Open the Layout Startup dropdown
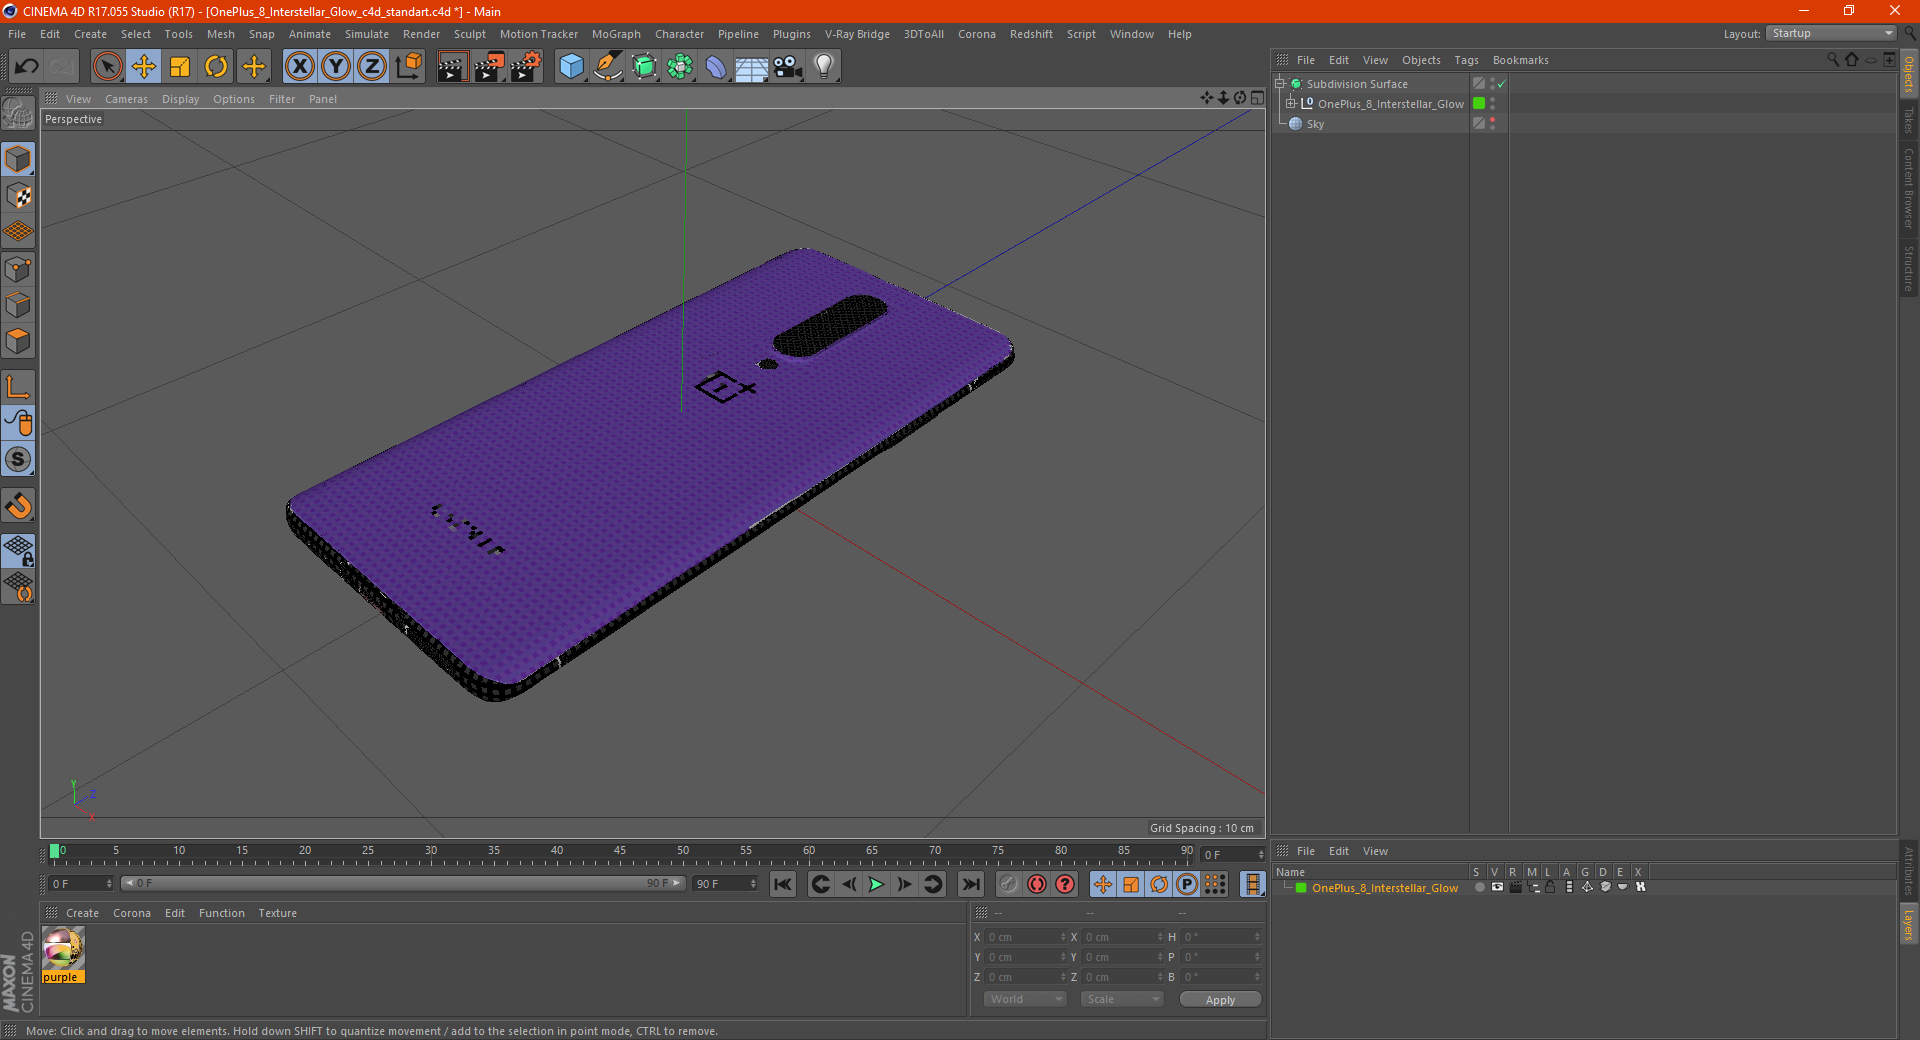Viewport: 1920px width, 1040px height. tap(1831, 33)
